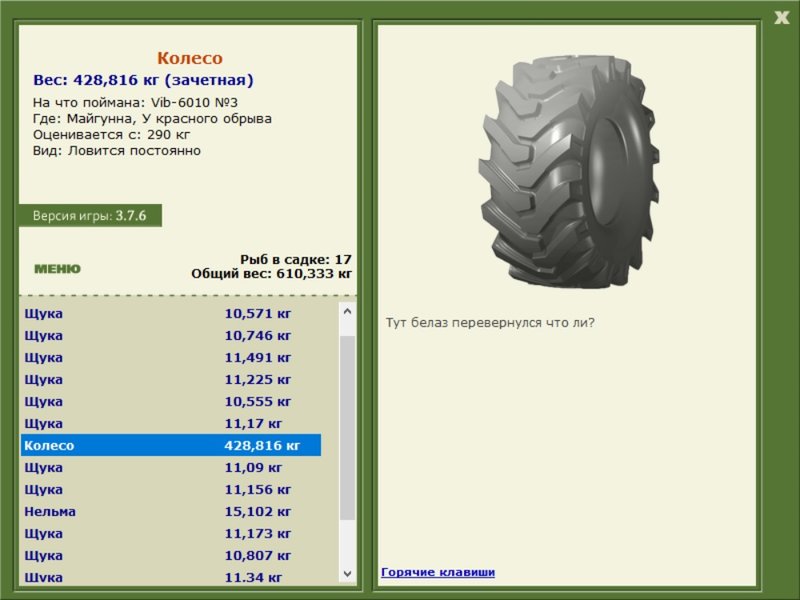Open the МЕНЮ menu
Image resolution: width=800 pixels, height=600 pixels.
(57, 269)
